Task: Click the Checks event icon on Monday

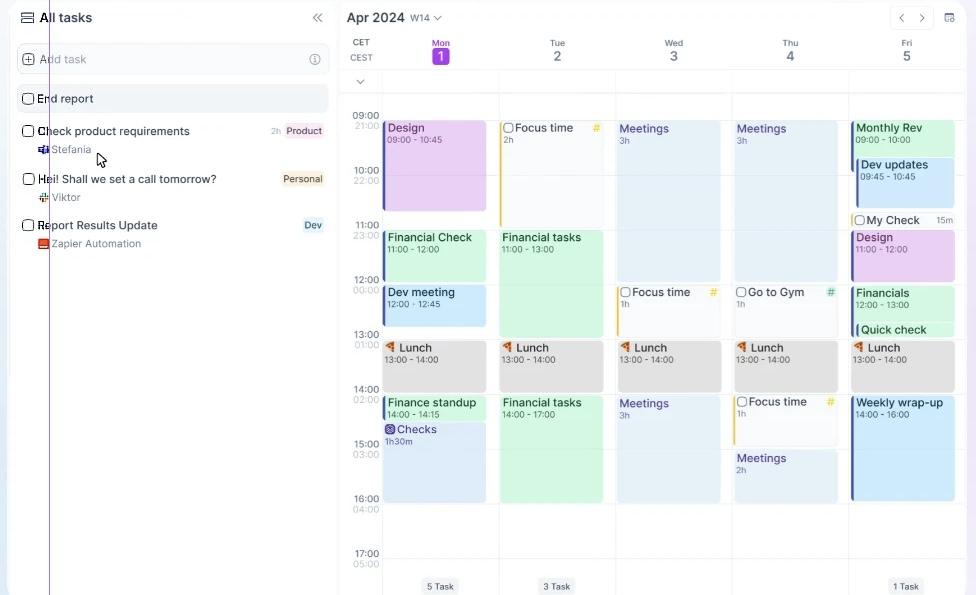Action: coord(390,429)
